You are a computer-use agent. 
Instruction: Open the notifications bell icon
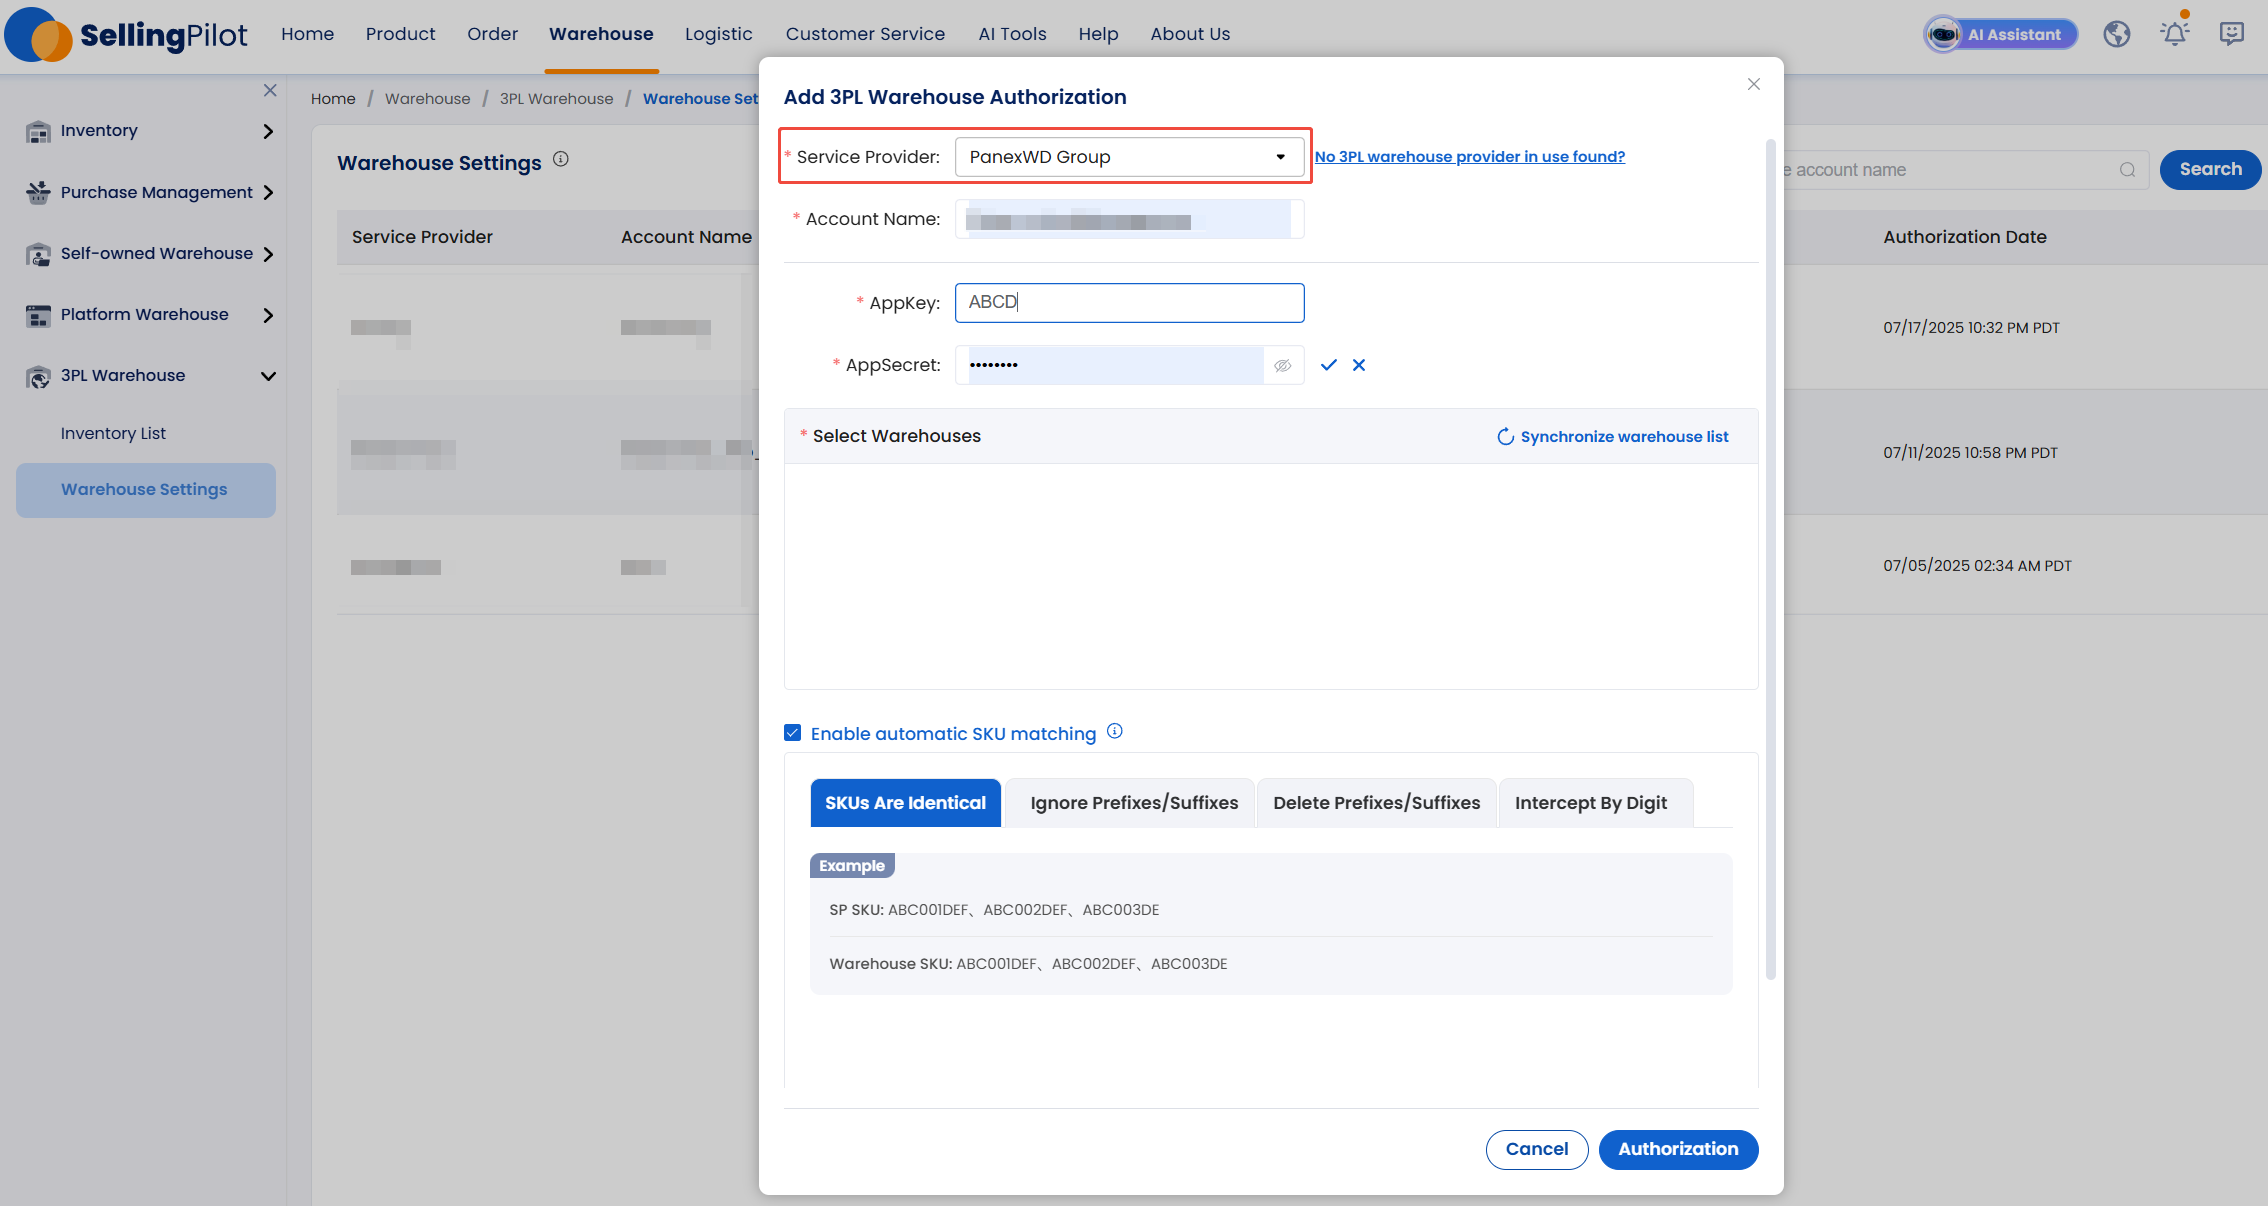click(2174, 34)
